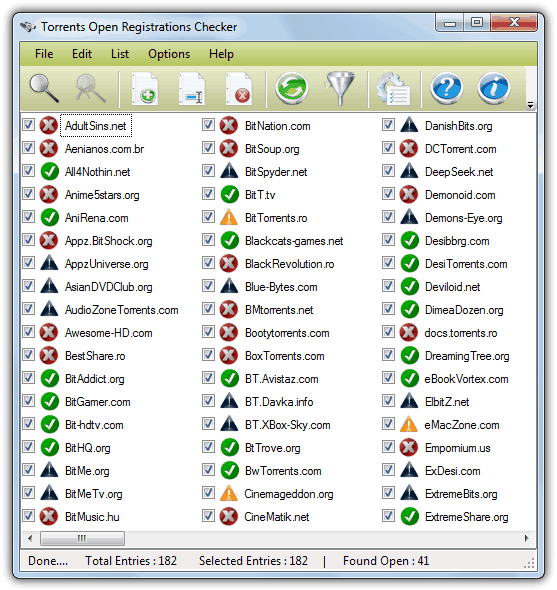Click the Total Entries : 182 status text
557x590 pixels.
click(131, 561)
